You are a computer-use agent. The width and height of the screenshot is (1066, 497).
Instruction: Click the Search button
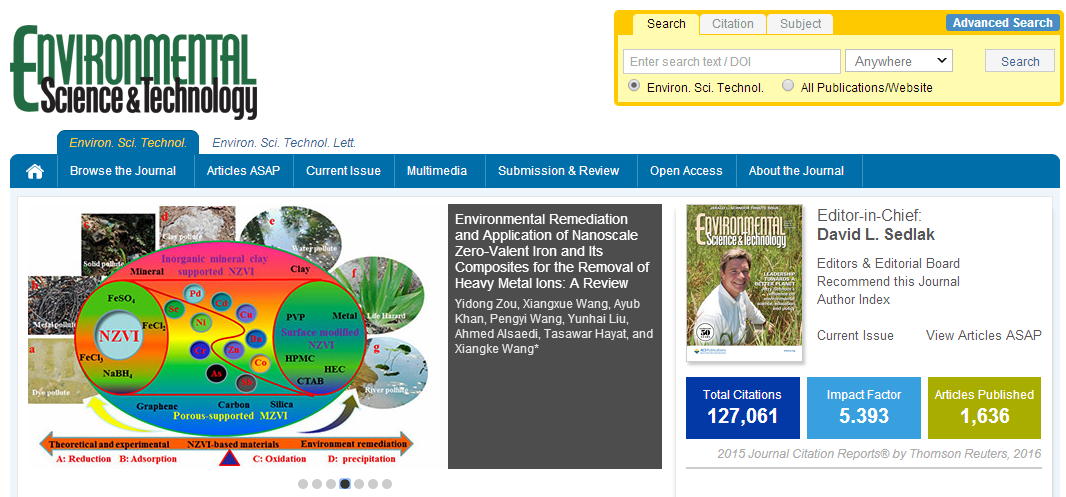1020,61
